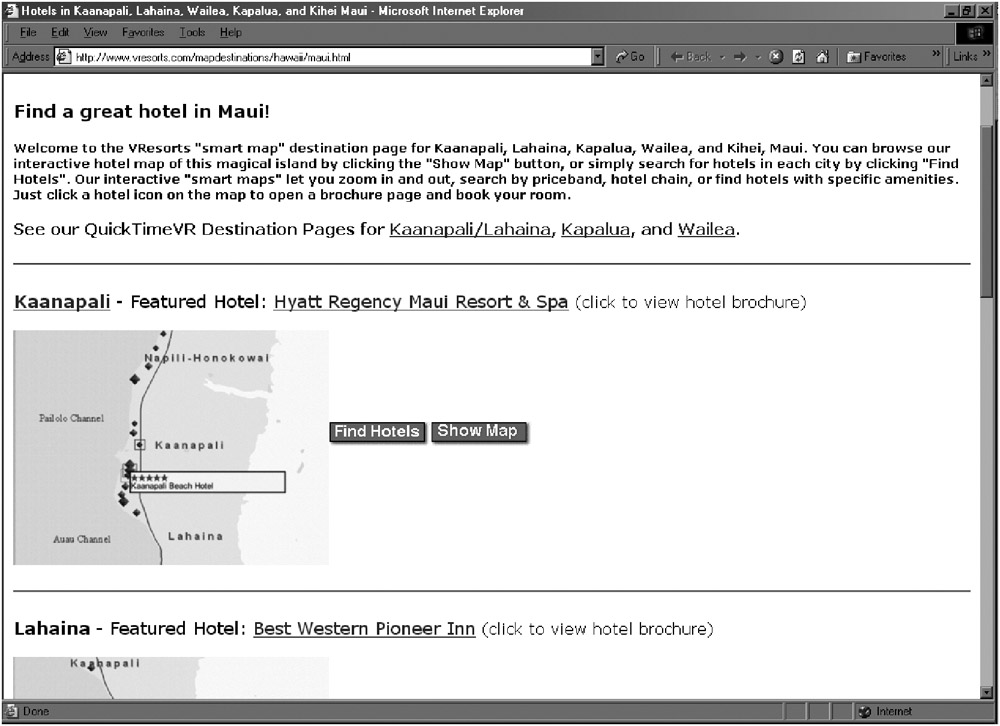Click the vertical scrollbar down arrow

click(986, 692)
